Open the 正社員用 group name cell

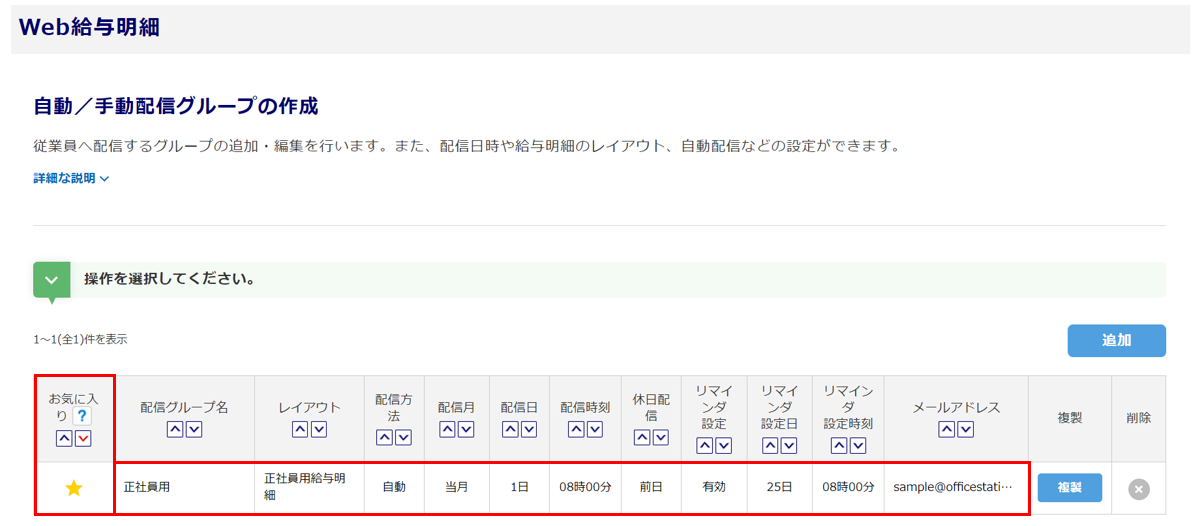[x=184, y=488]
